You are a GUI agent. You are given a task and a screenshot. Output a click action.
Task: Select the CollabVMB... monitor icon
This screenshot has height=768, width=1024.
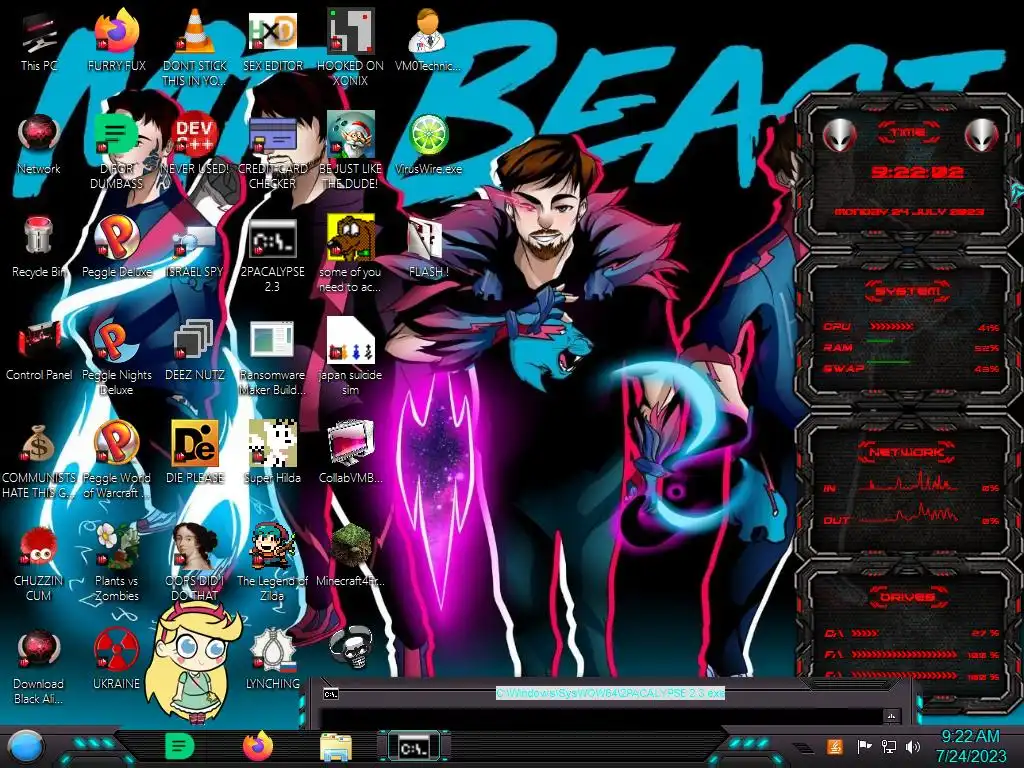[350, 452]
